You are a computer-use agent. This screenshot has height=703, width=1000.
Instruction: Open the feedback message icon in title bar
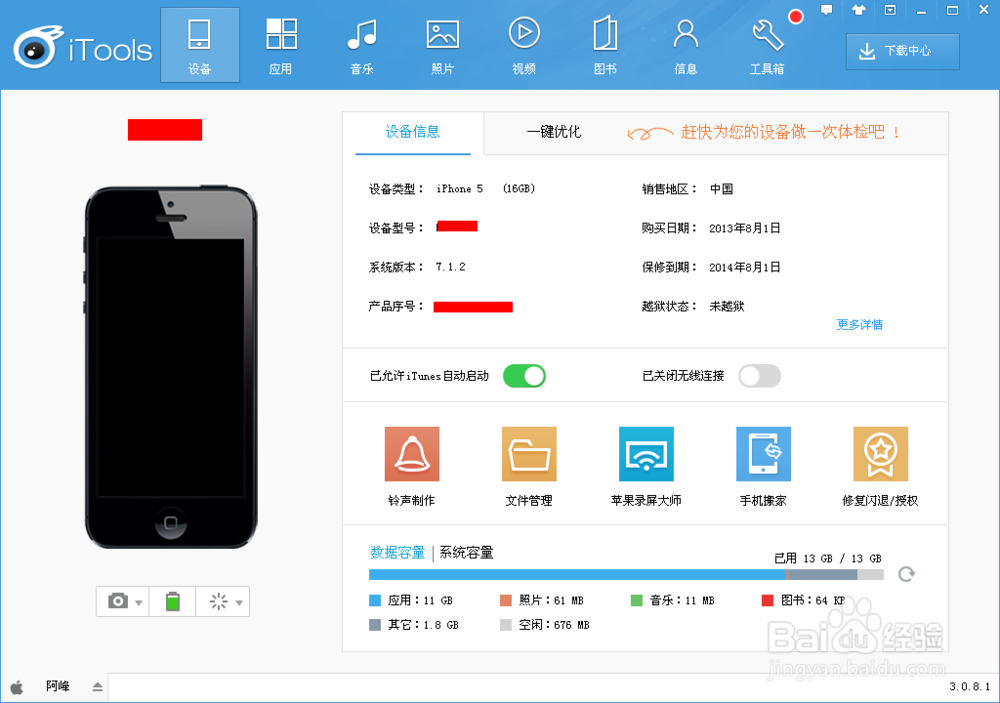pos(827,10)
